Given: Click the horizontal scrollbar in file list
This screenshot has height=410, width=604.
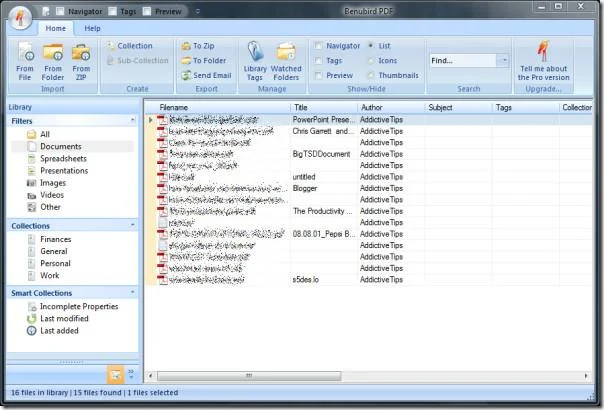Looking at the screenshot, I should [x=249, y=376].
